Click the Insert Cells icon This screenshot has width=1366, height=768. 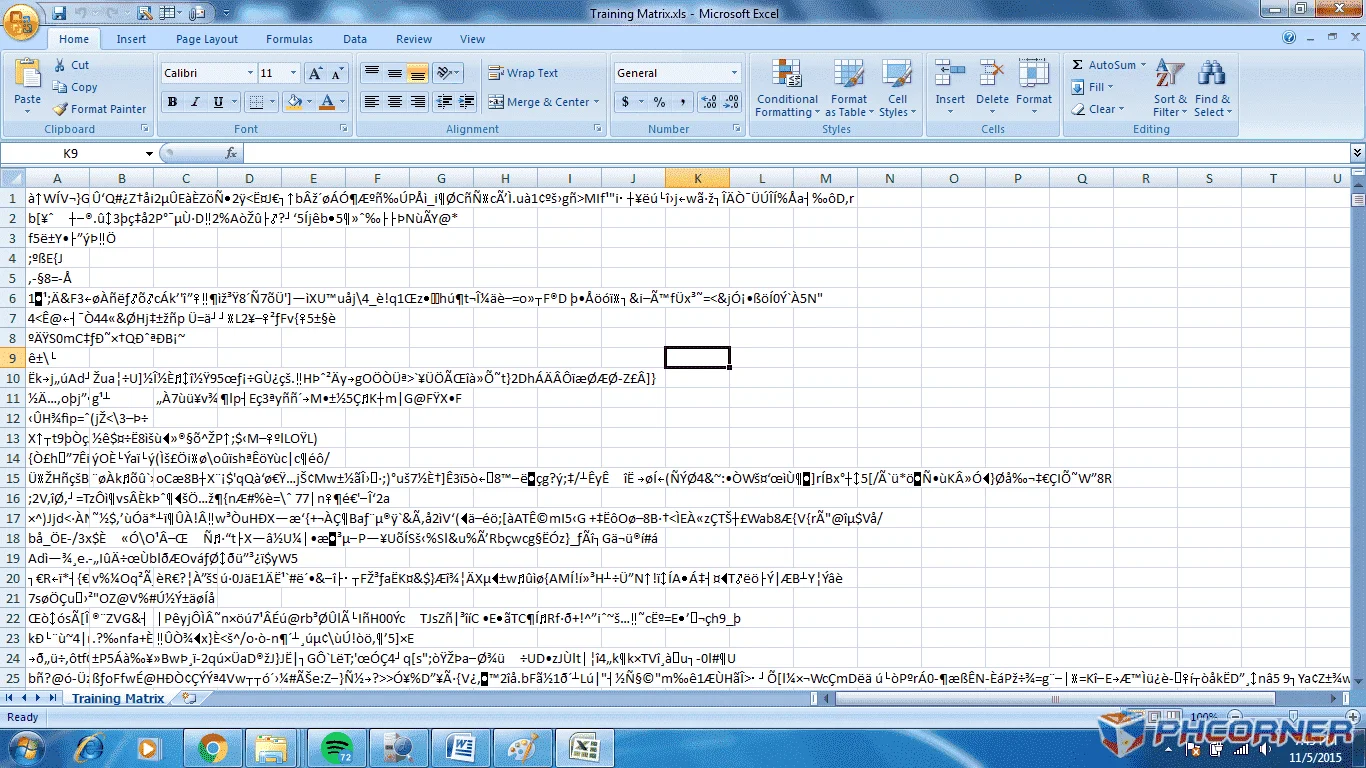point(950,73)
